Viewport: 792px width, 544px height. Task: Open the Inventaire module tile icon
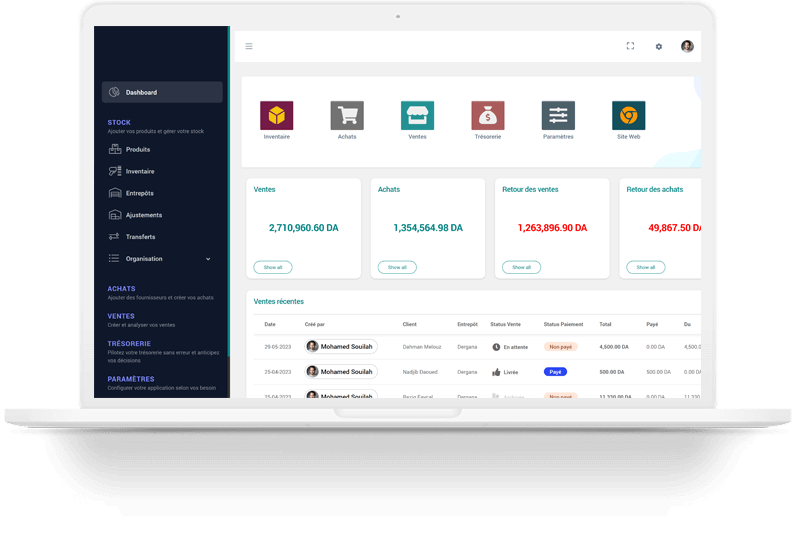coord(276,115)
